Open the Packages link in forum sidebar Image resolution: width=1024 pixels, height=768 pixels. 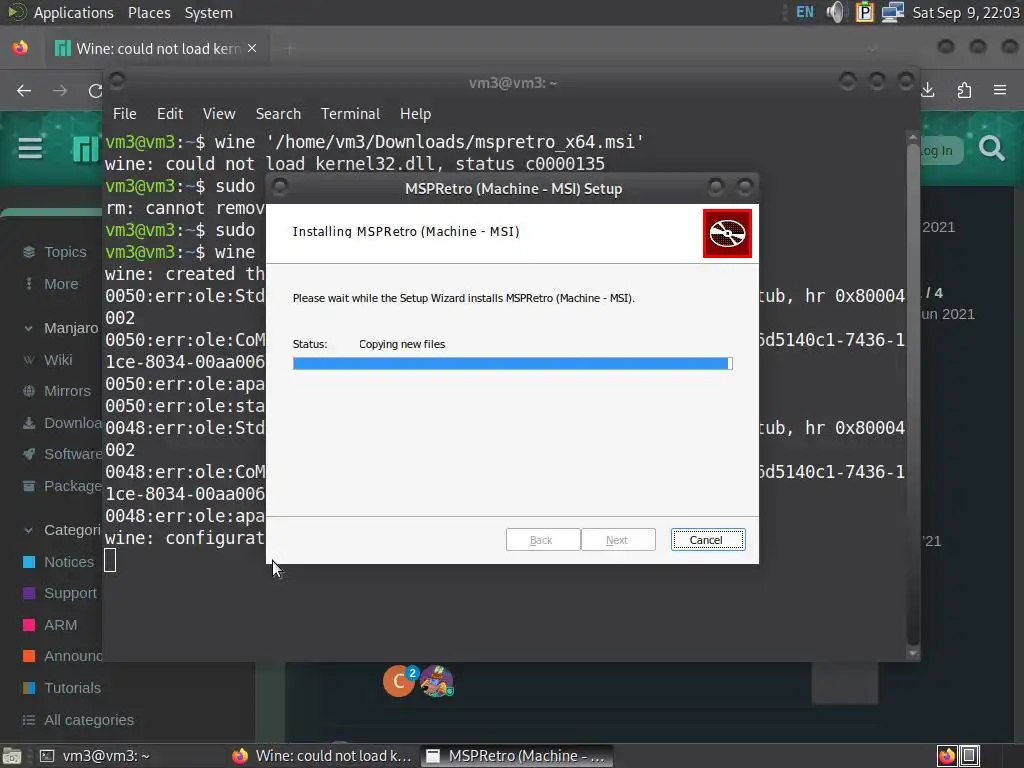[x=63, y=486]
